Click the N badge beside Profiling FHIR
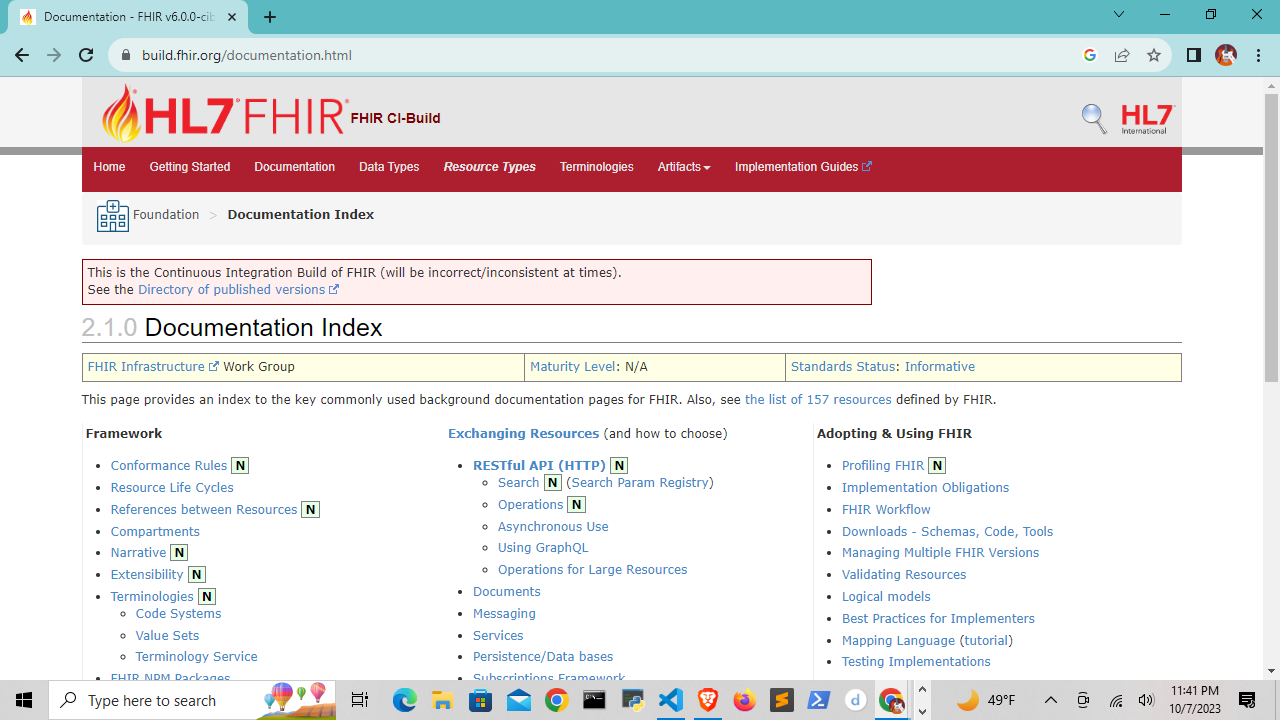The height and width of the screenshot is (720, 1280). click(x=937, y=465)
